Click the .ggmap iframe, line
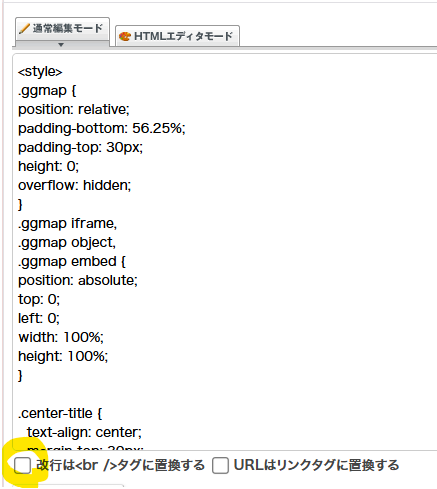Viewport: 437px width, 489px height. (68, 223)
